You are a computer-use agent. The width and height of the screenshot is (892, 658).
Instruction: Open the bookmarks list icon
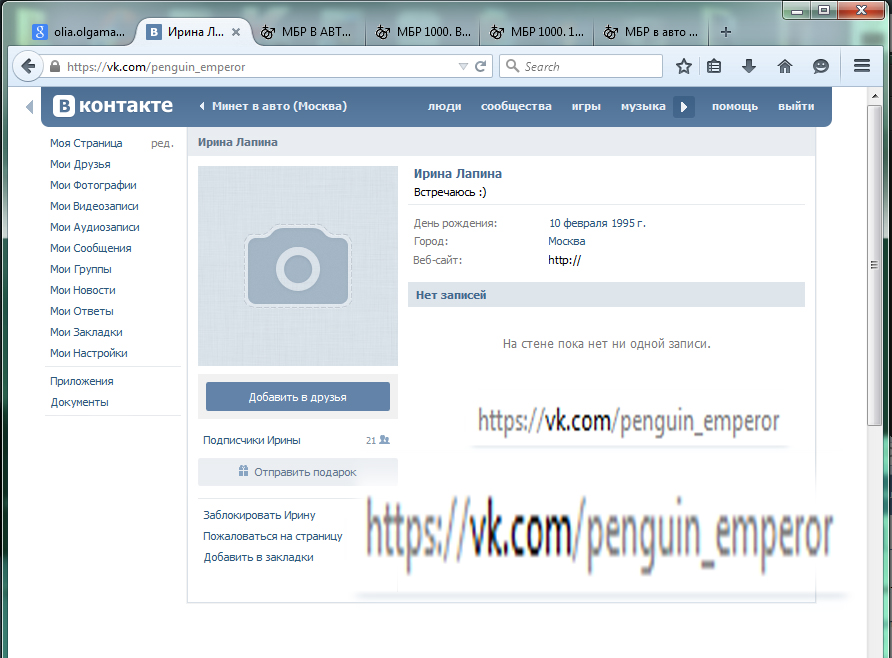(x=714, y=67)
